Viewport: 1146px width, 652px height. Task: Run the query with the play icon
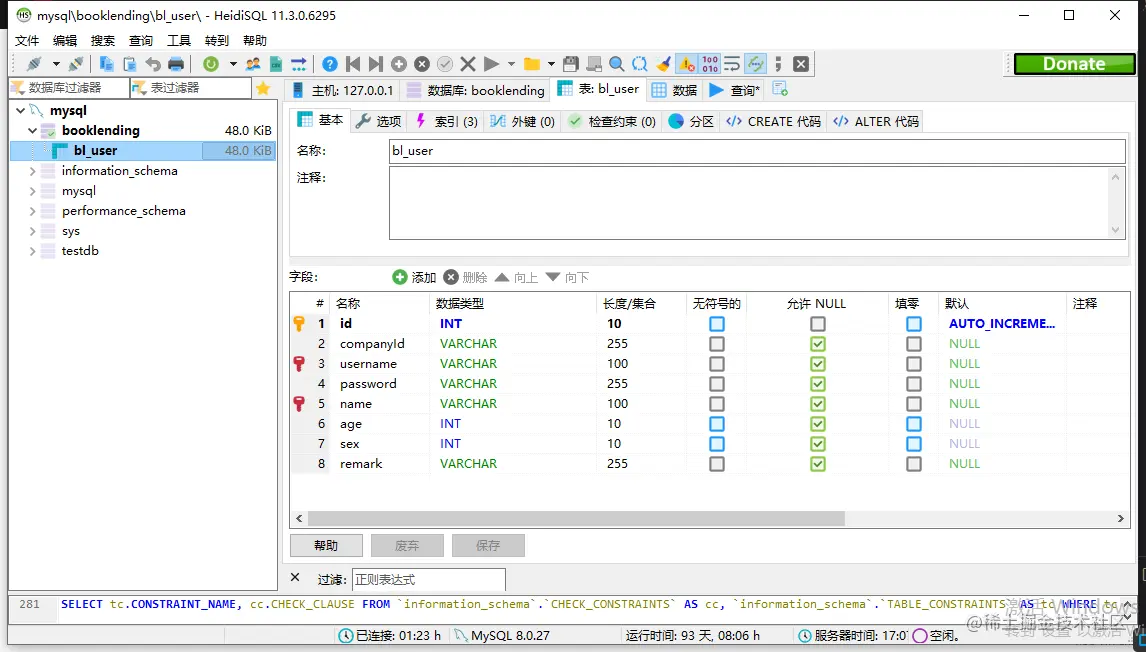click(492, 64)
